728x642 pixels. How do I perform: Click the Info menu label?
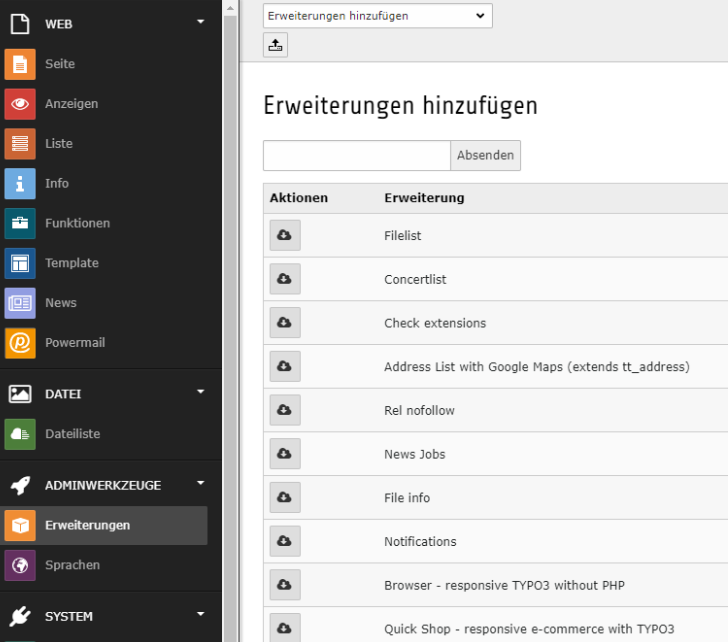coord(57,184)
